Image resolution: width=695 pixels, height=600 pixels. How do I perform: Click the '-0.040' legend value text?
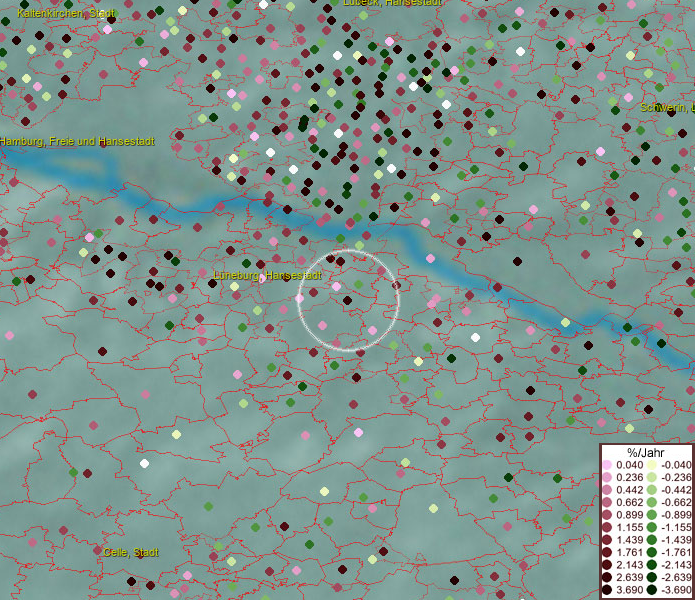(x=676, y=465)
